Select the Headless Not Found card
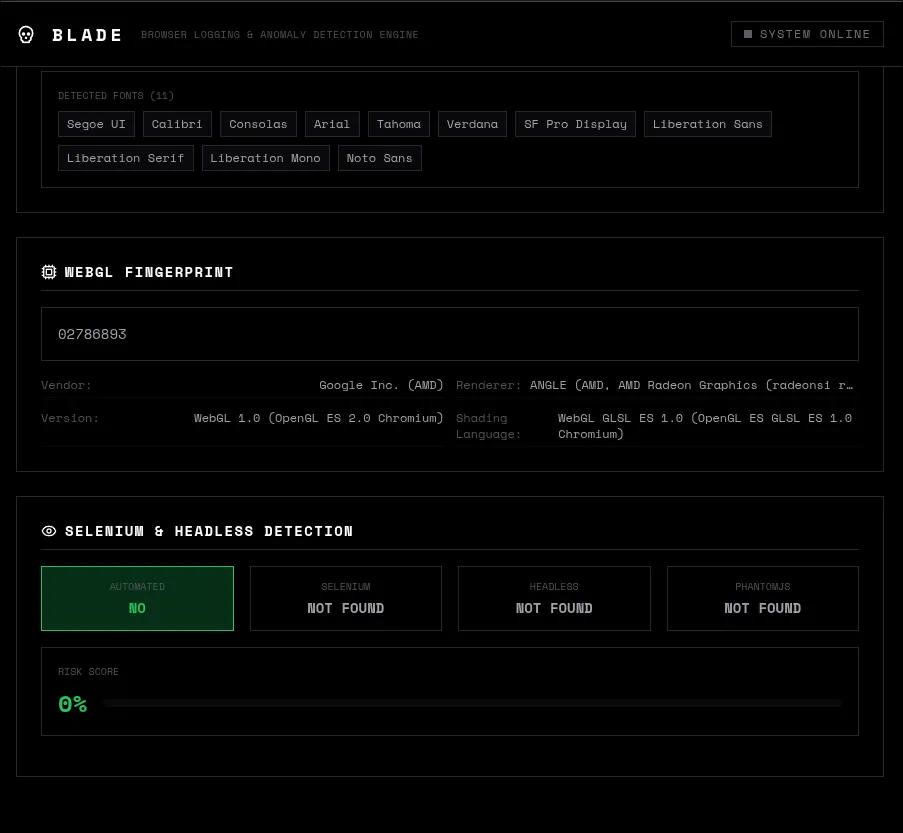Image resolution: width=903 pixels, height=833 pixels. click(x=554, y=598)
